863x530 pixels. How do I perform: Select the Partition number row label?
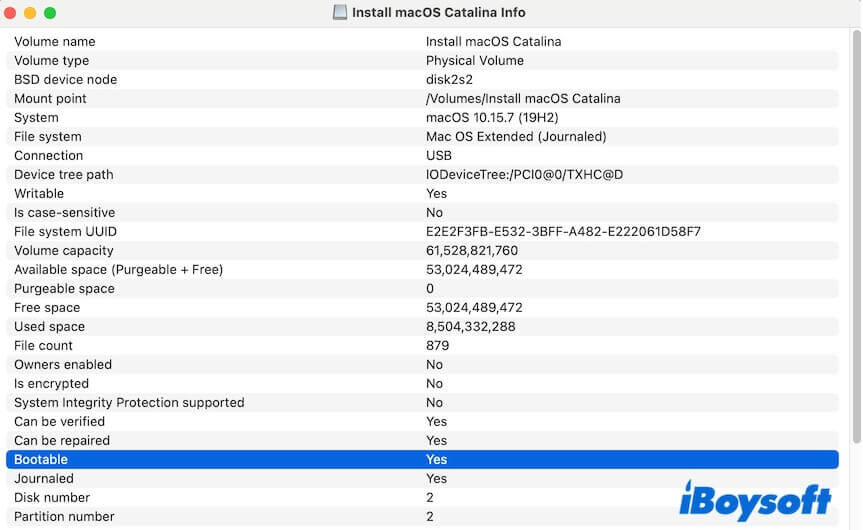click(64, 517)
